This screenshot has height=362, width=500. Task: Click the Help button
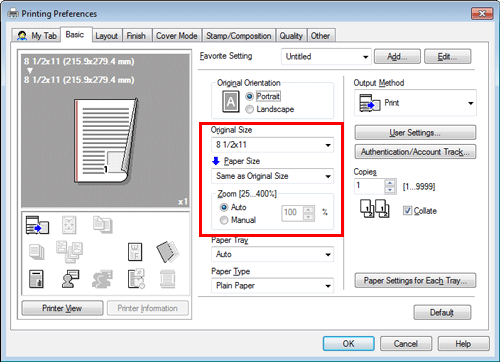tap(463, 343)
